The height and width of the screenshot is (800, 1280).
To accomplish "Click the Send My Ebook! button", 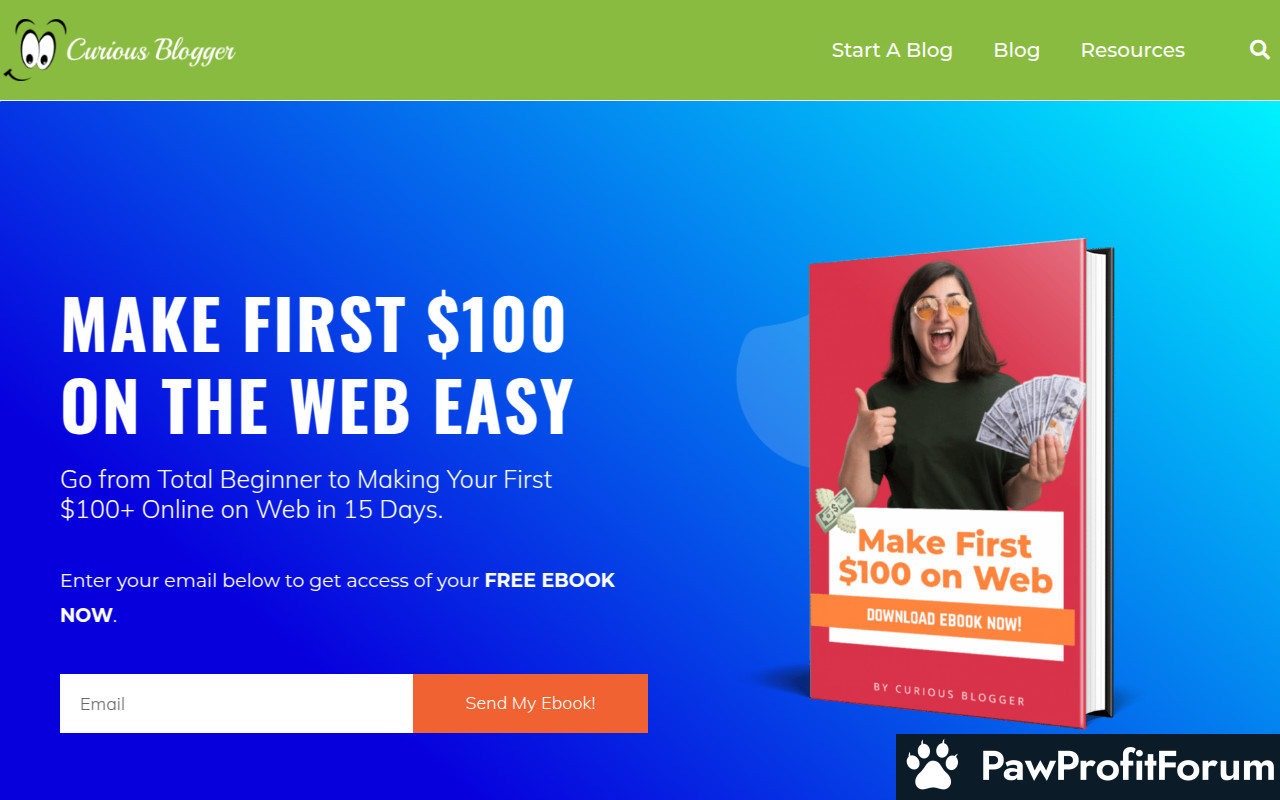I will (x=530, y=703).
